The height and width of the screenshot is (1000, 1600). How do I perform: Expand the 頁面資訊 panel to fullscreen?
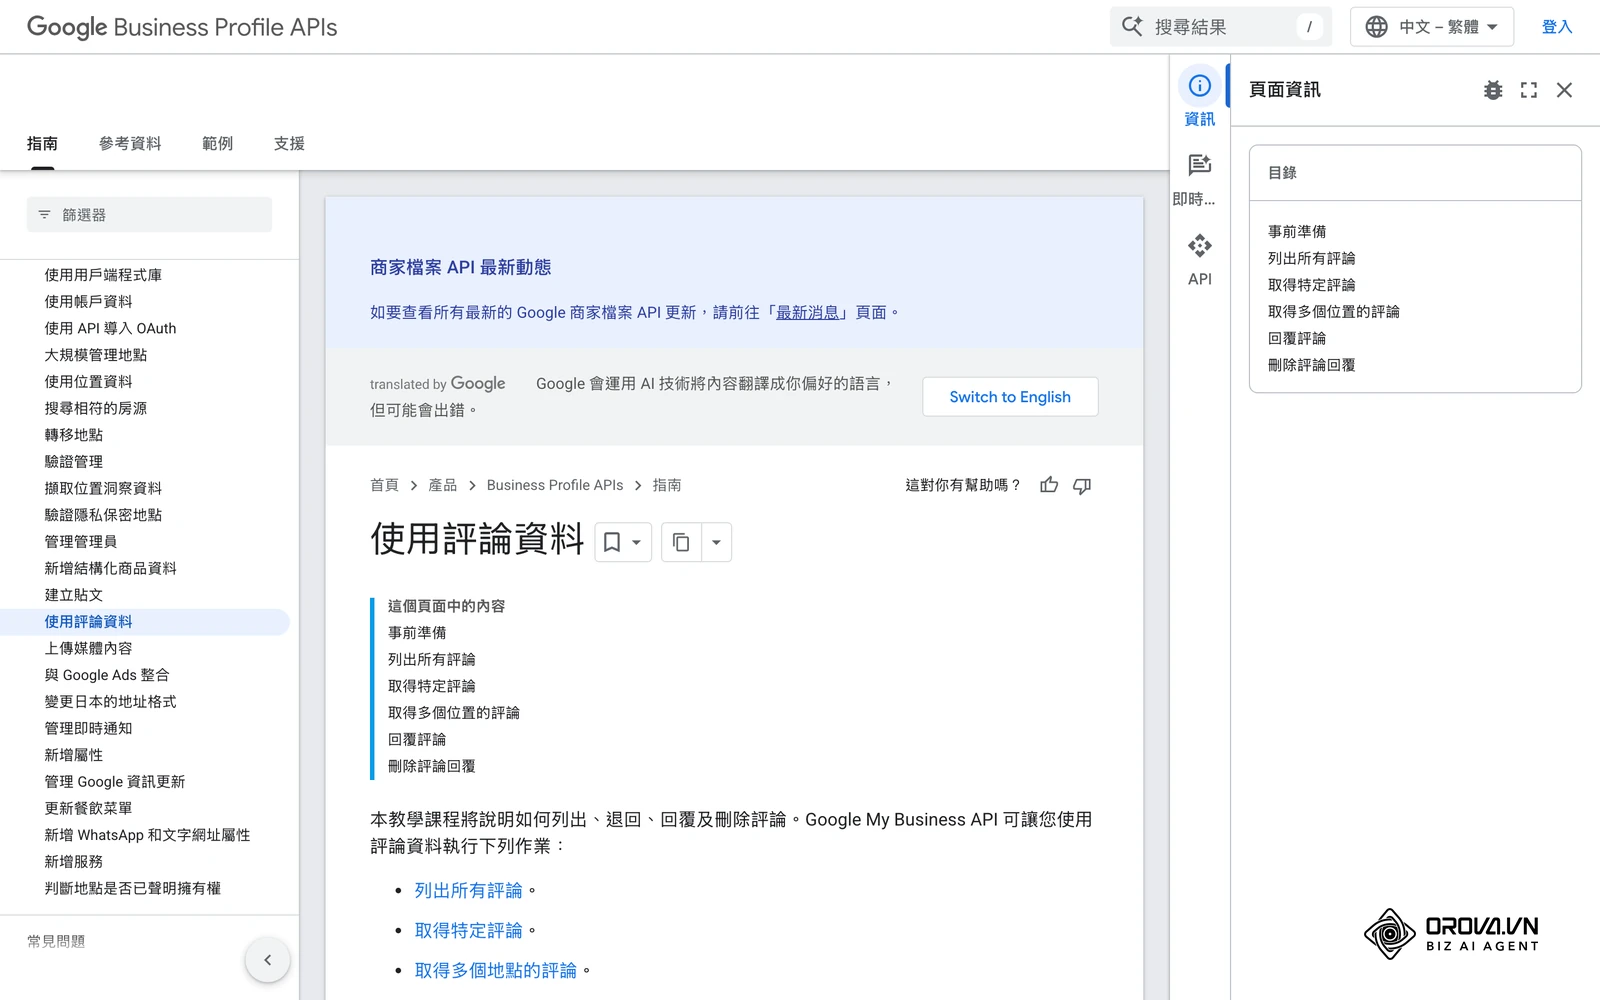pyautogui.click(x=1529, y=90)
